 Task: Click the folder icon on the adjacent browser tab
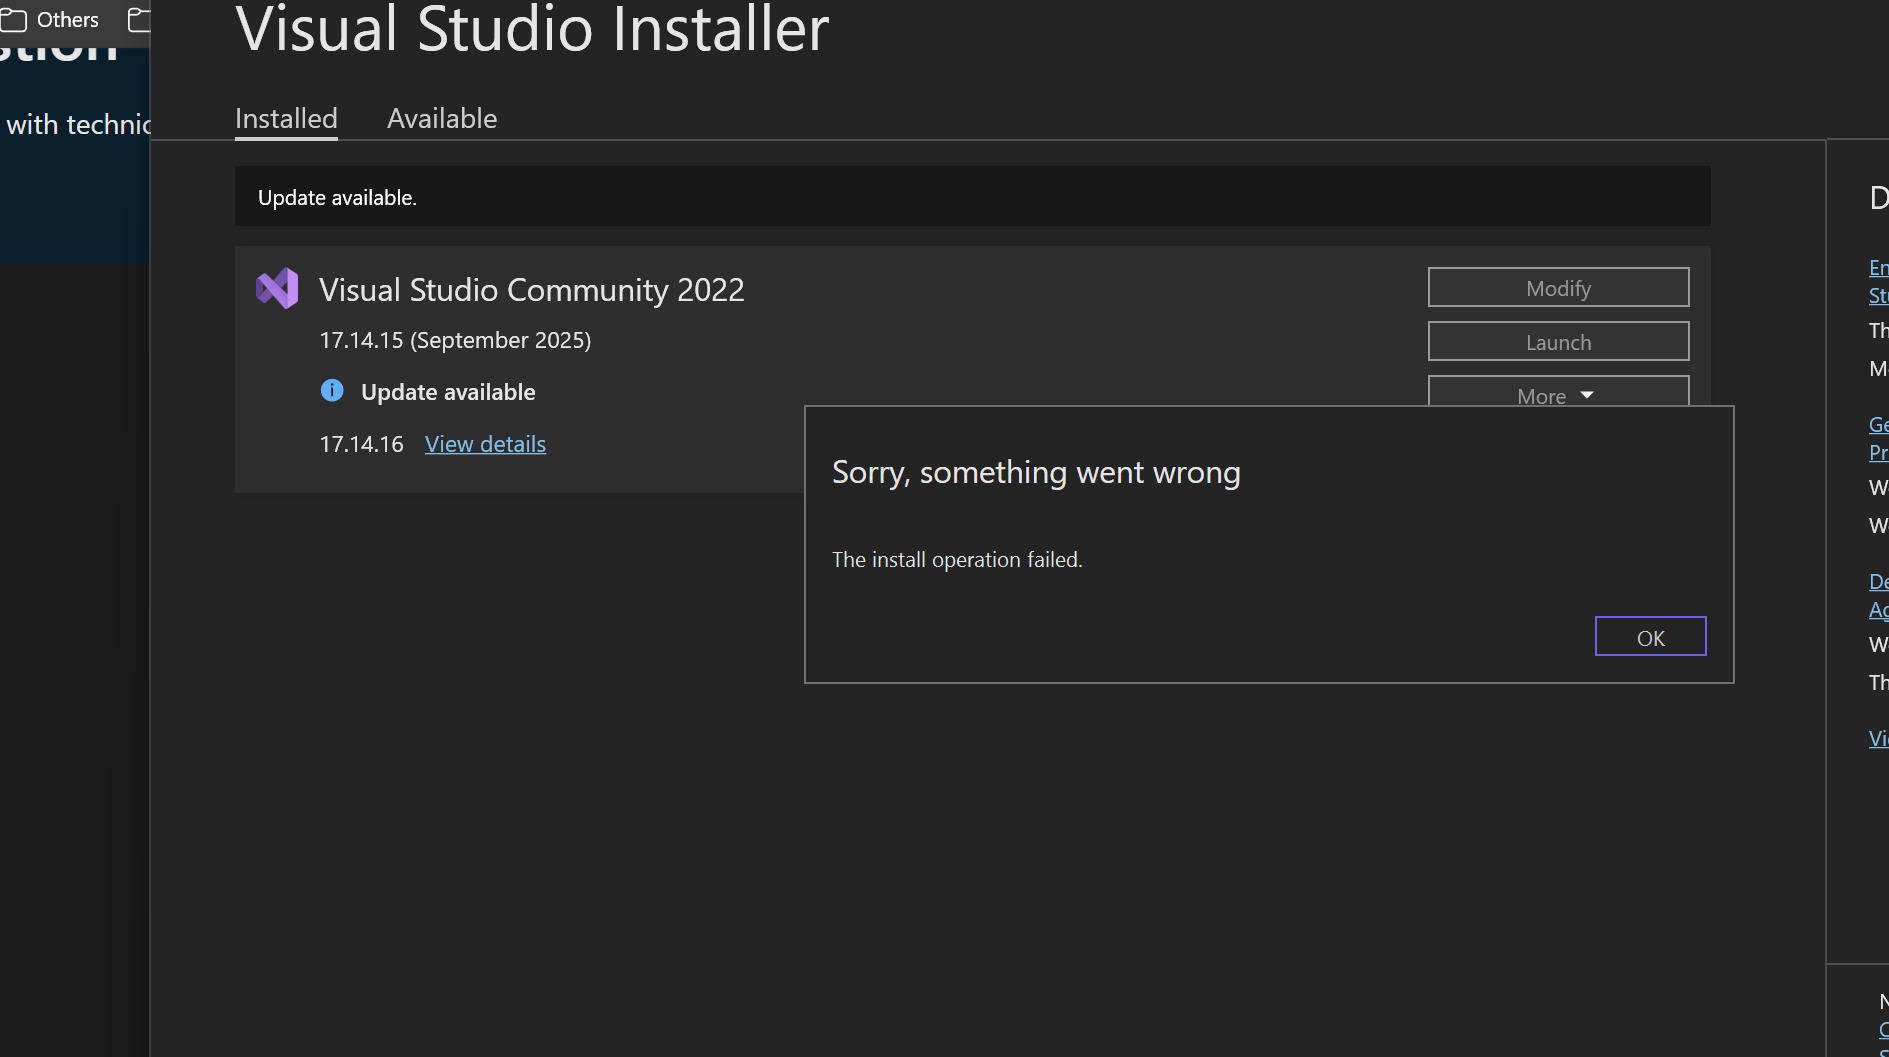[x=137, y=18]
